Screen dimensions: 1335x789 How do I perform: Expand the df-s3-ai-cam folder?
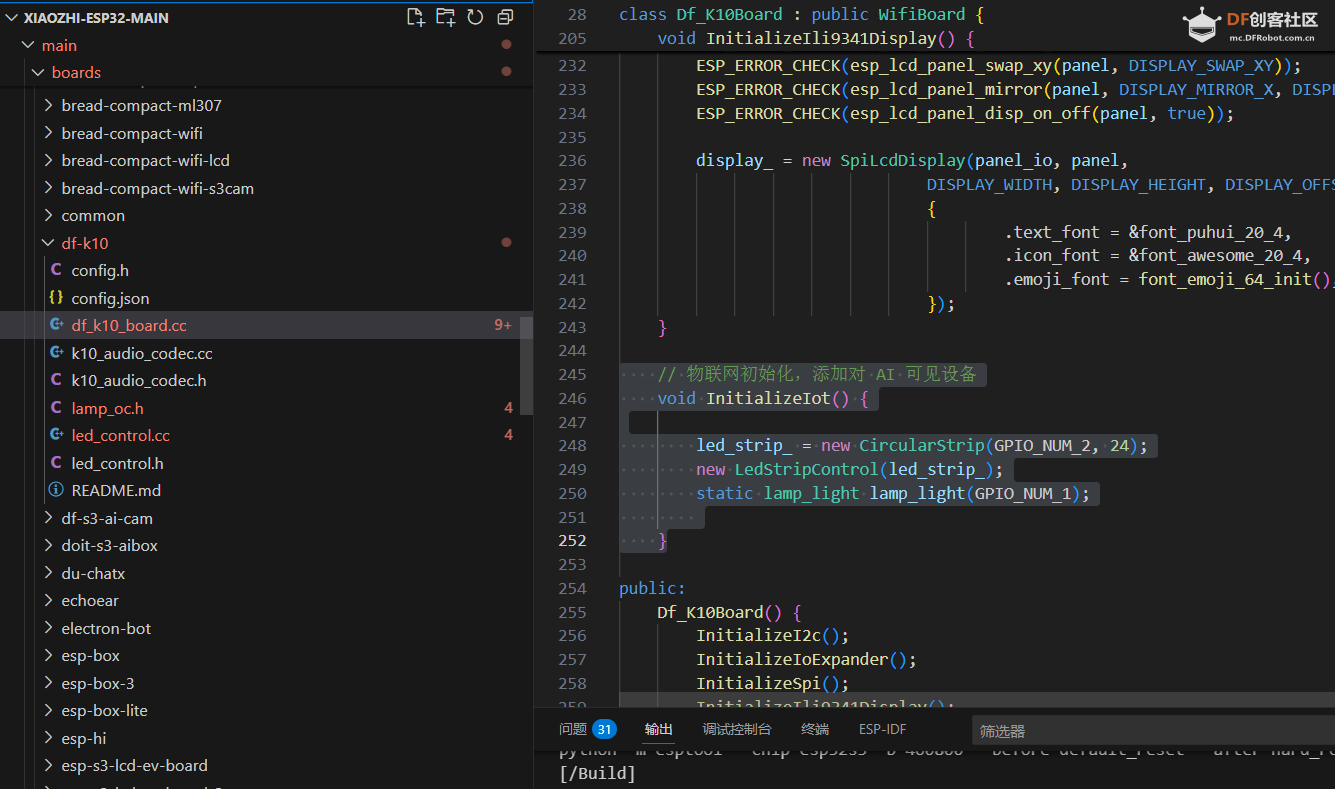tap(49, 518)
